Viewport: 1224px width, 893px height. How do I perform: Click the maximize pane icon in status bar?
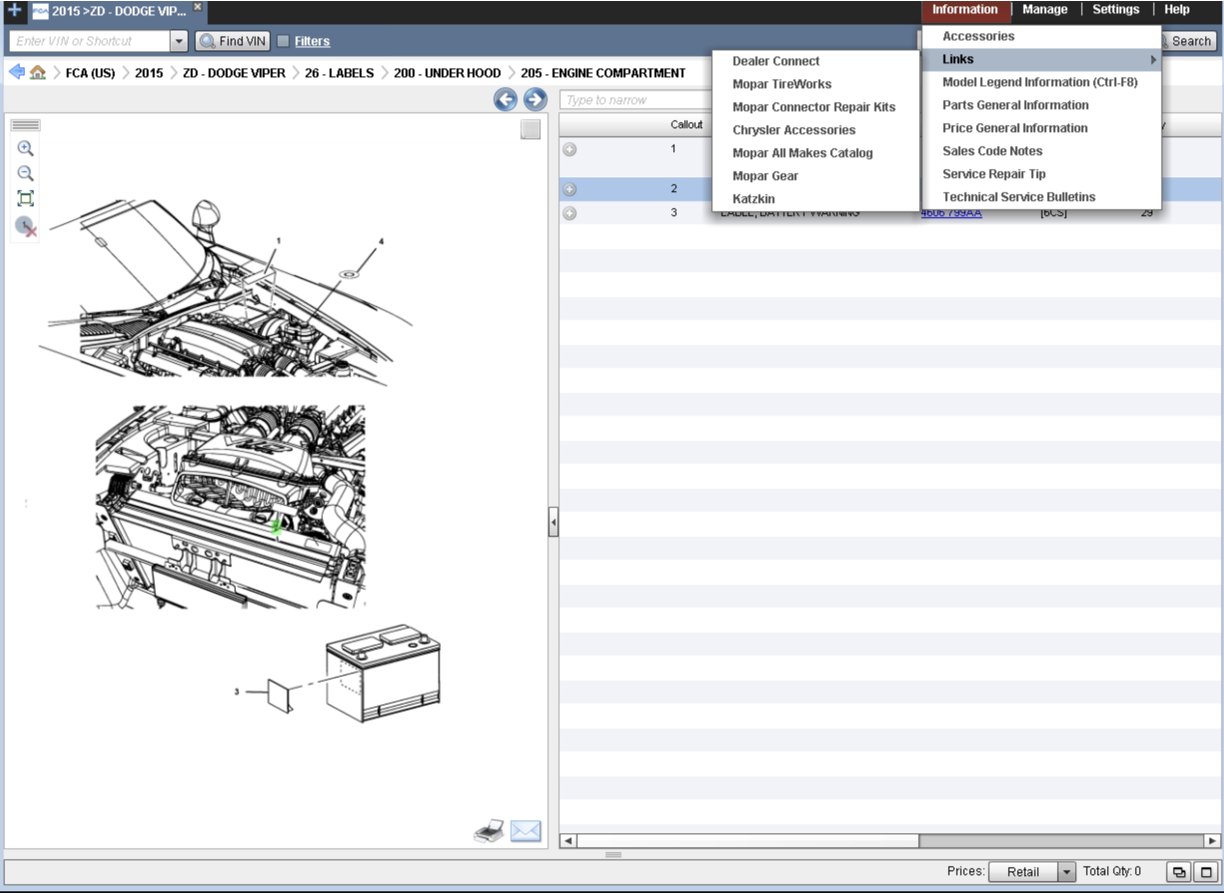click(x=1206, y=872)
